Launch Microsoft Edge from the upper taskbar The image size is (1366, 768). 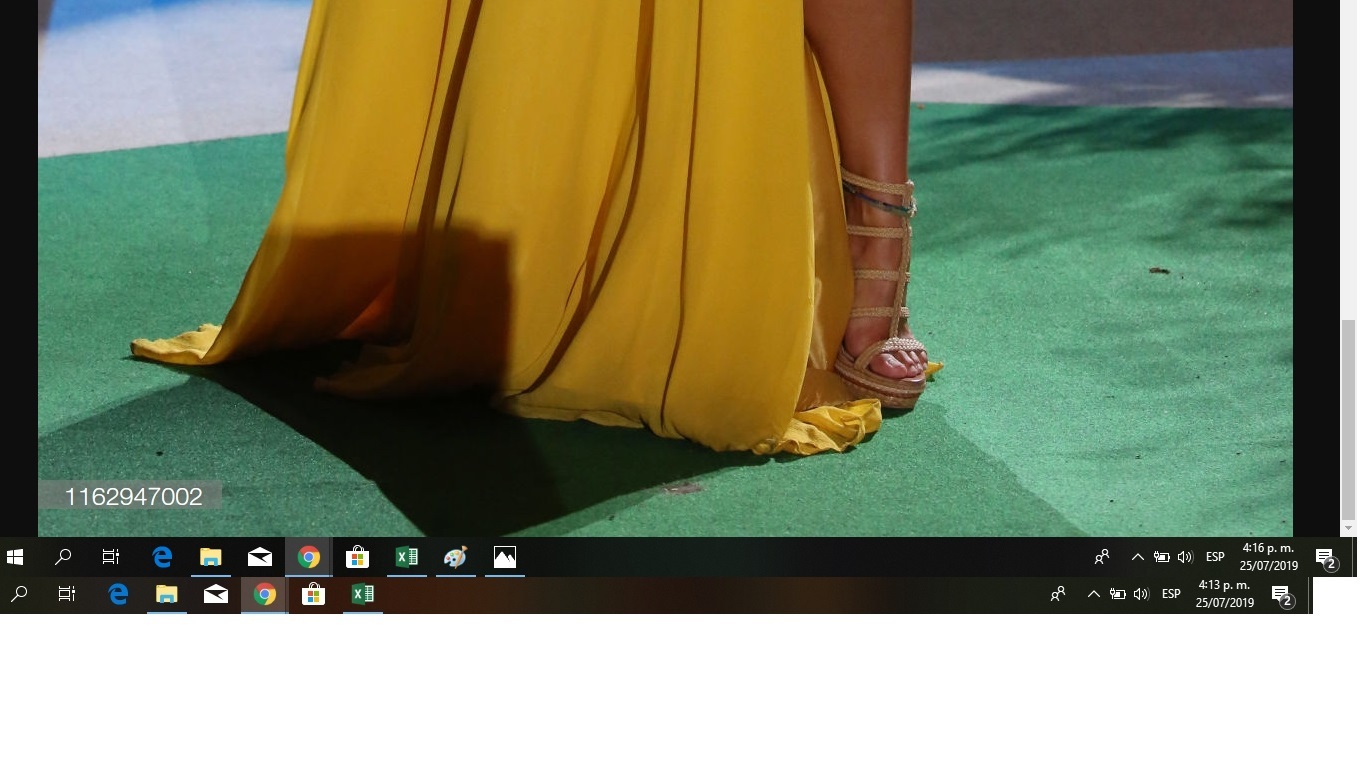click(x=162, y=557)
